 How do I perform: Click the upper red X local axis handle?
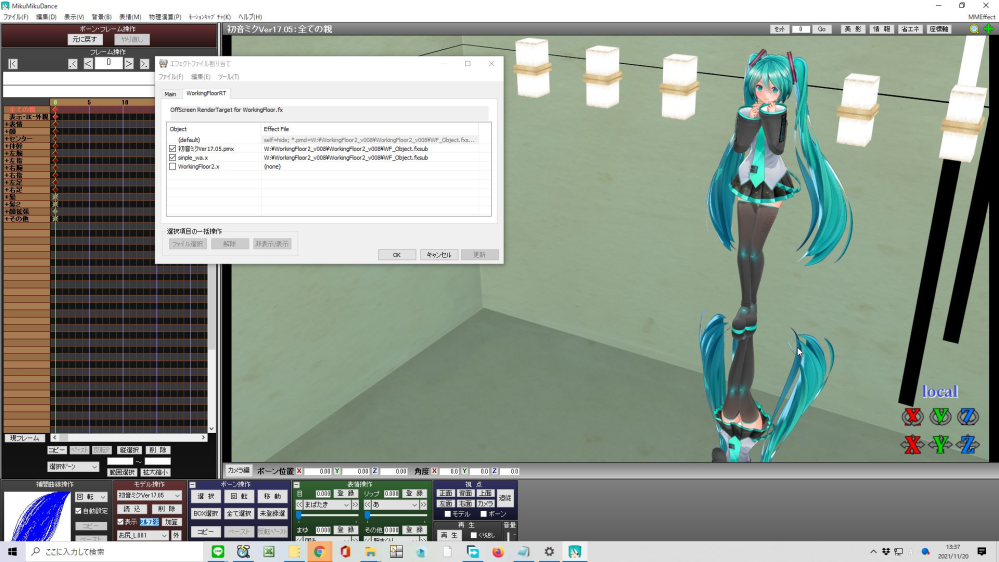pos(912,417)
